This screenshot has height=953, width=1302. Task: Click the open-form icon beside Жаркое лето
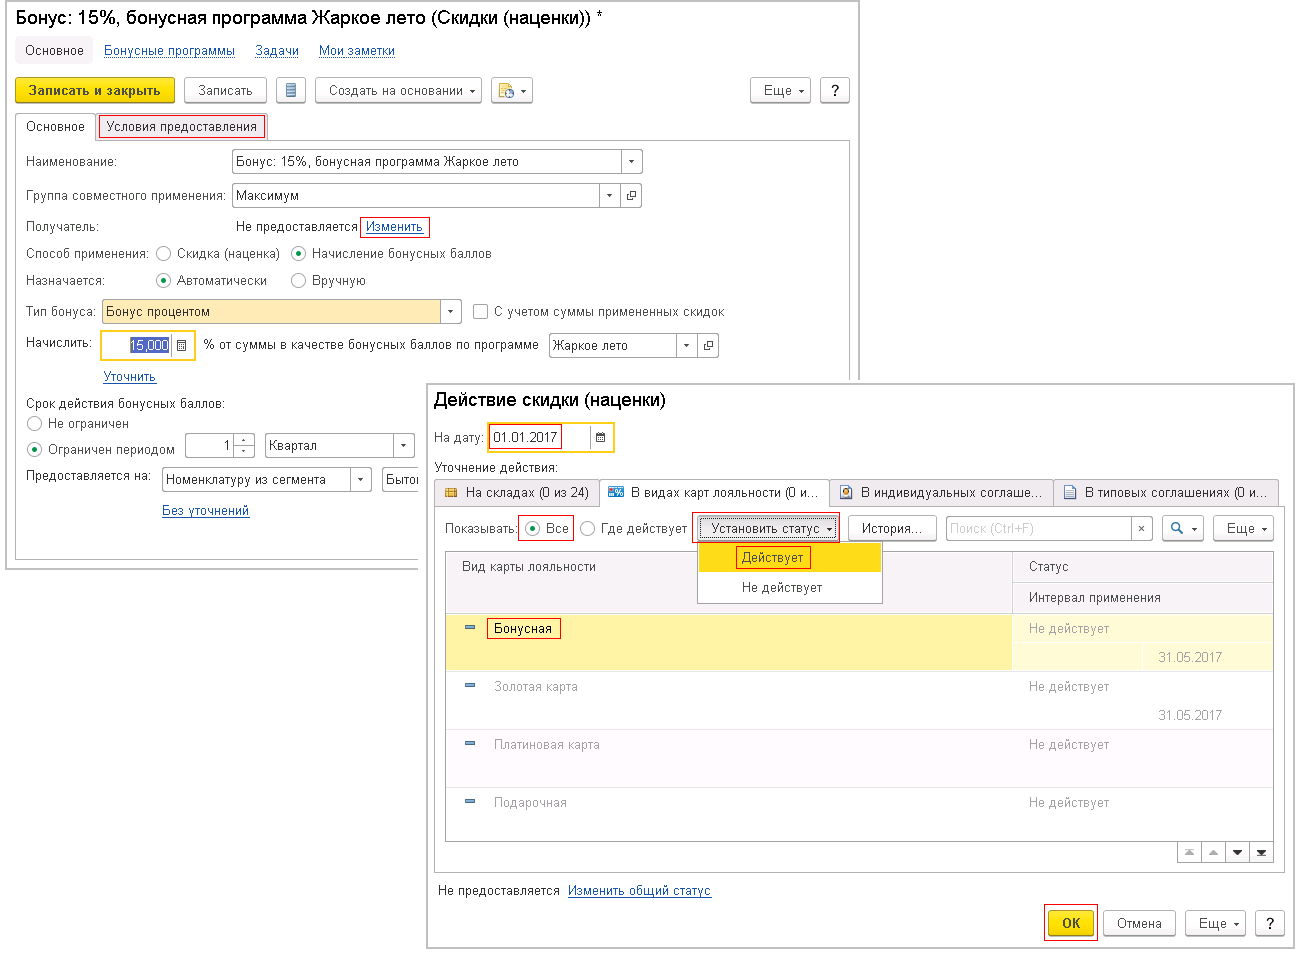[708, 346]
